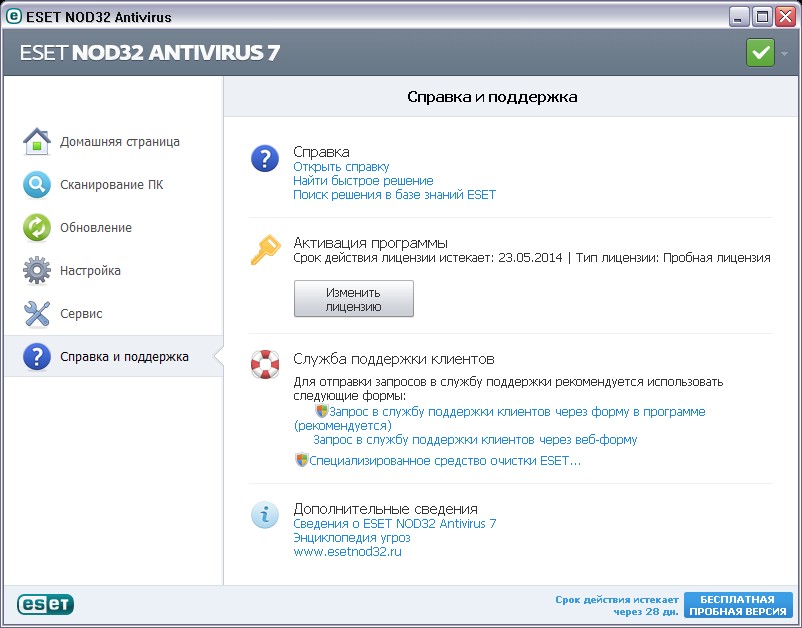Click shield icon beside Специализированное средство очистки
The image size is (802, 628).
click(x=302, y=460)
